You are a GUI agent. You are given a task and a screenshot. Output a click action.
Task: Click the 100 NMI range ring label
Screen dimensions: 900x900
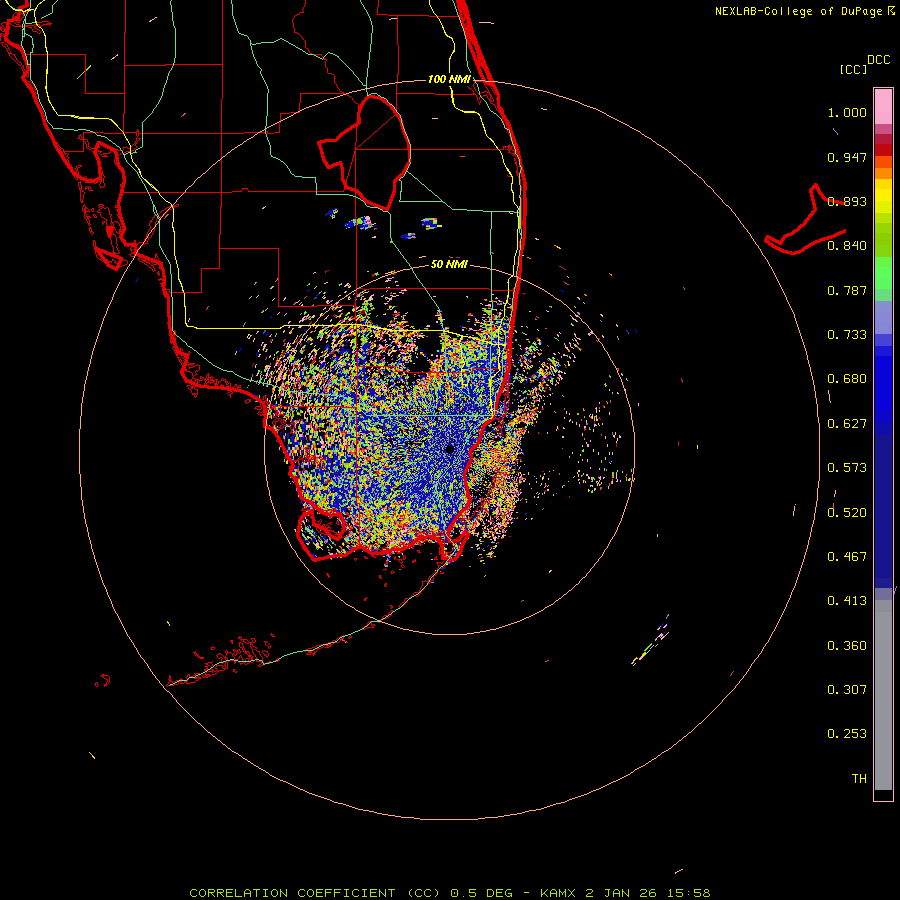coord(449,79)
